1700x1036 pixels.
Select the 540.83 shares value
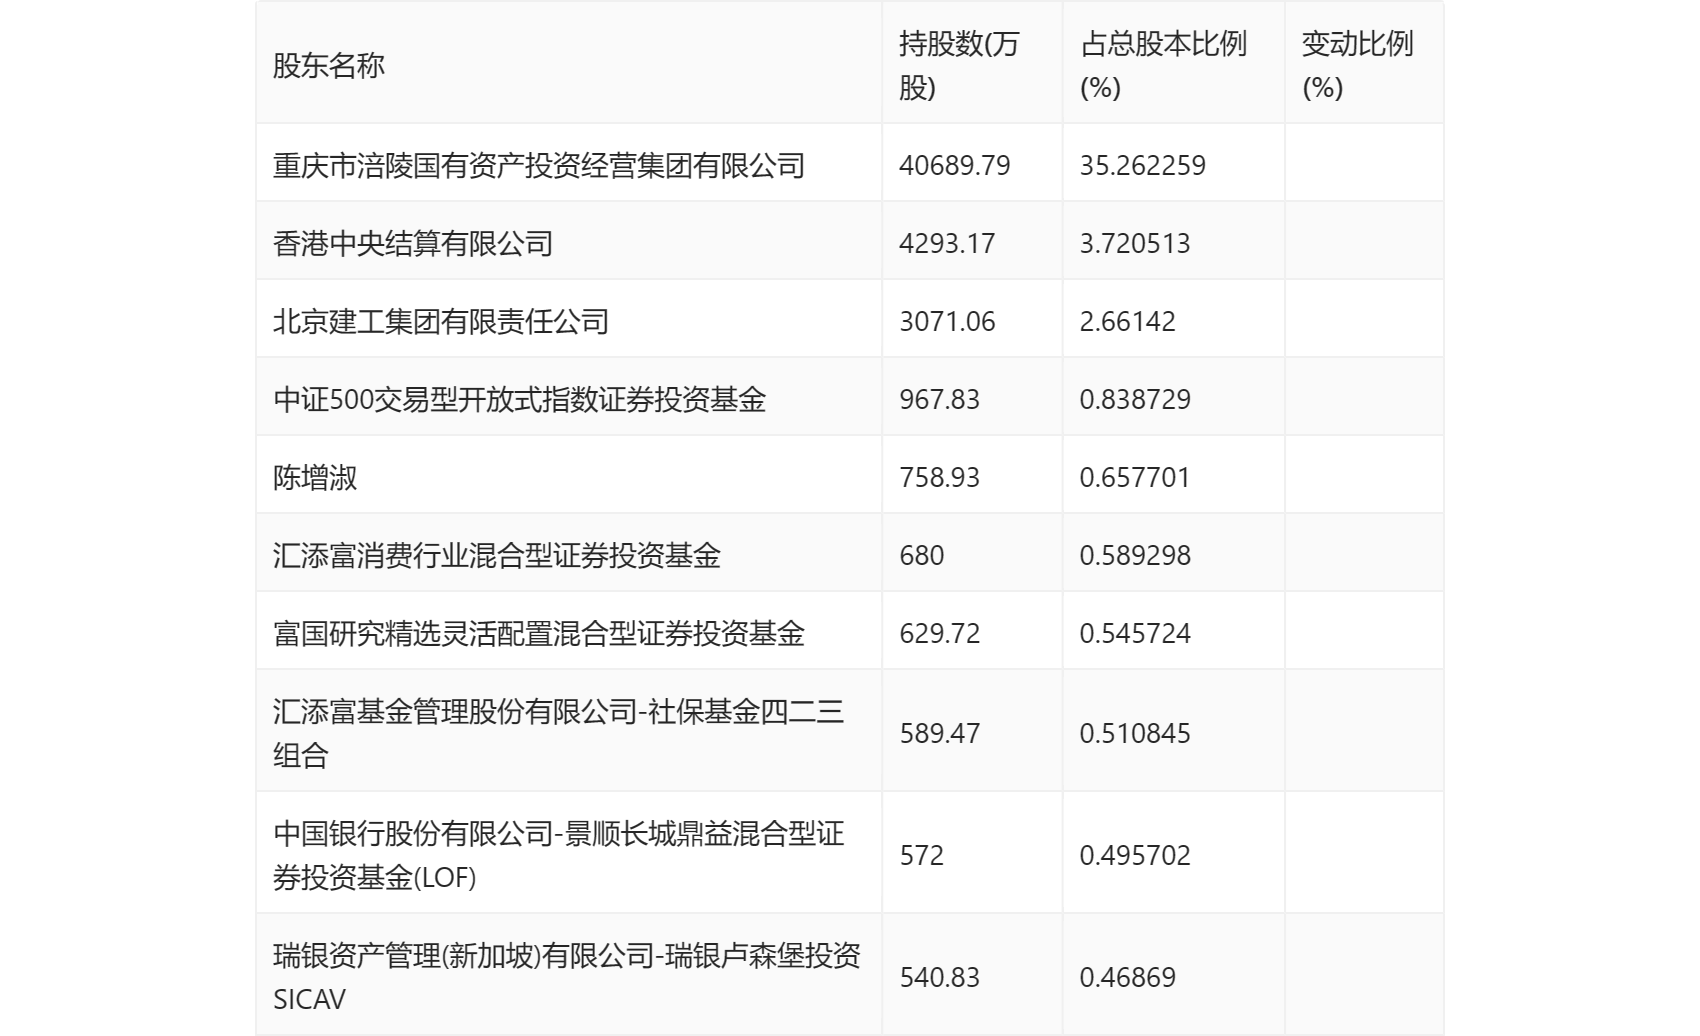click(x=940, y=977)
